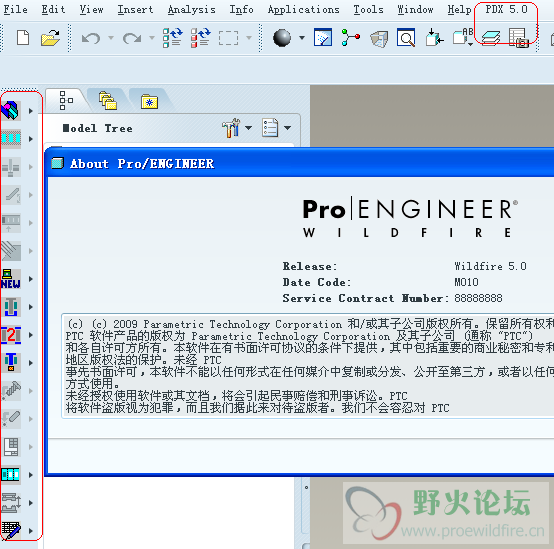Open the appearance sphere dropdown arrow

tap(302, 37)
